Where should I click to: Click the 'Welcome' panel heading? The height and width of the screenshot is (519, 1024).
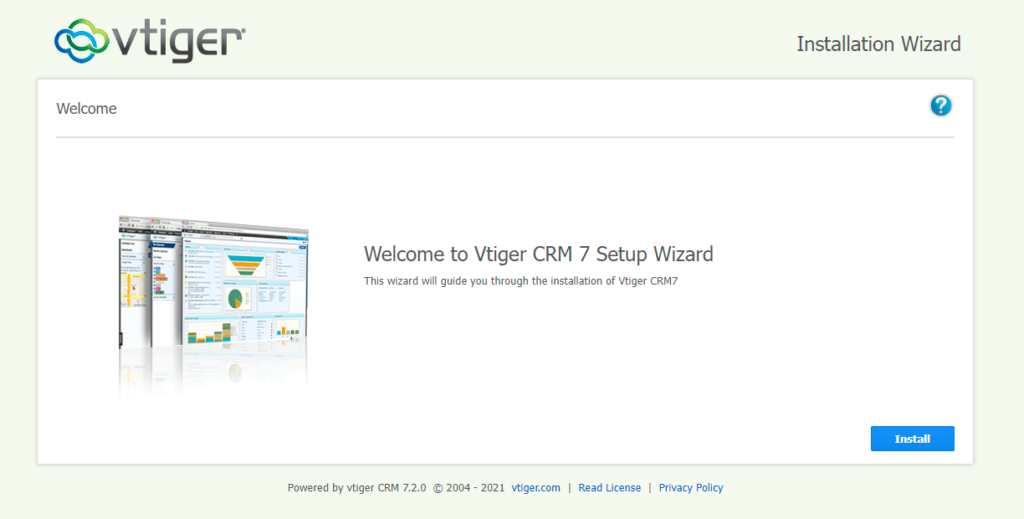pyautogui.click(x=86, y=108)
